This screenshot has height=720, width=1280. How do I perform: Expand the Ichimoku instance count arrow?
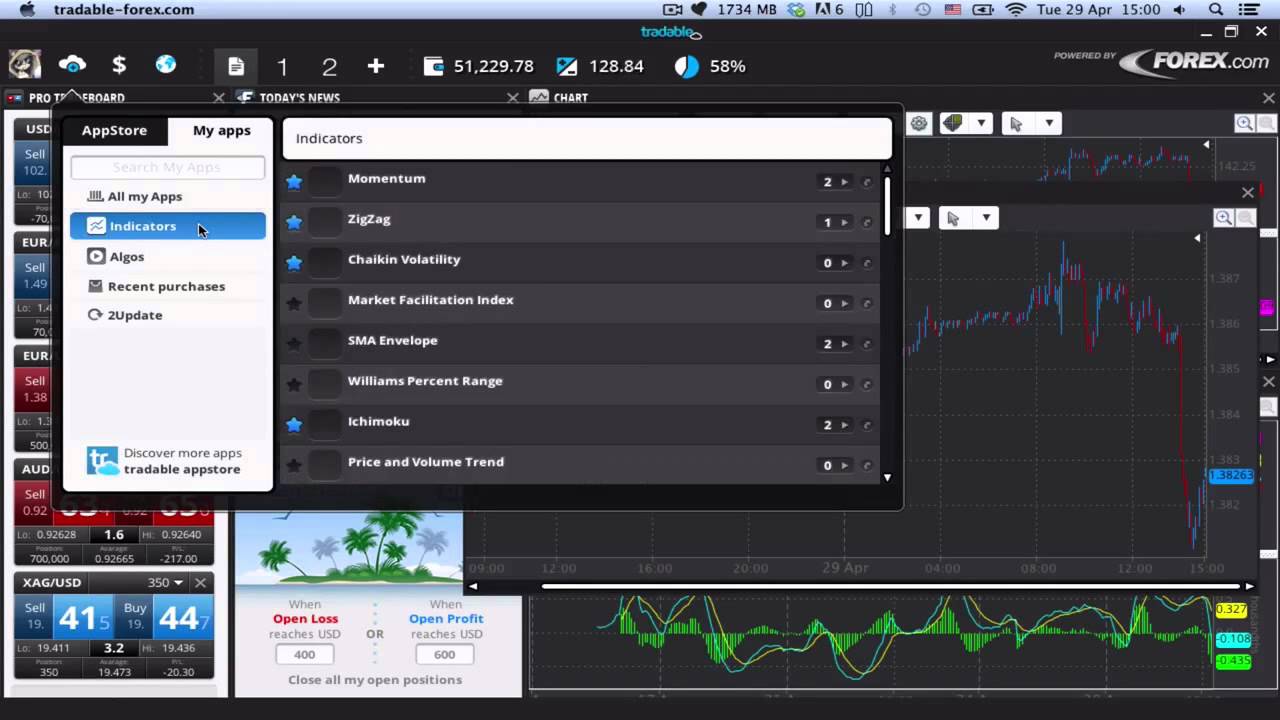pyautogui.click(x=845, y=425)
